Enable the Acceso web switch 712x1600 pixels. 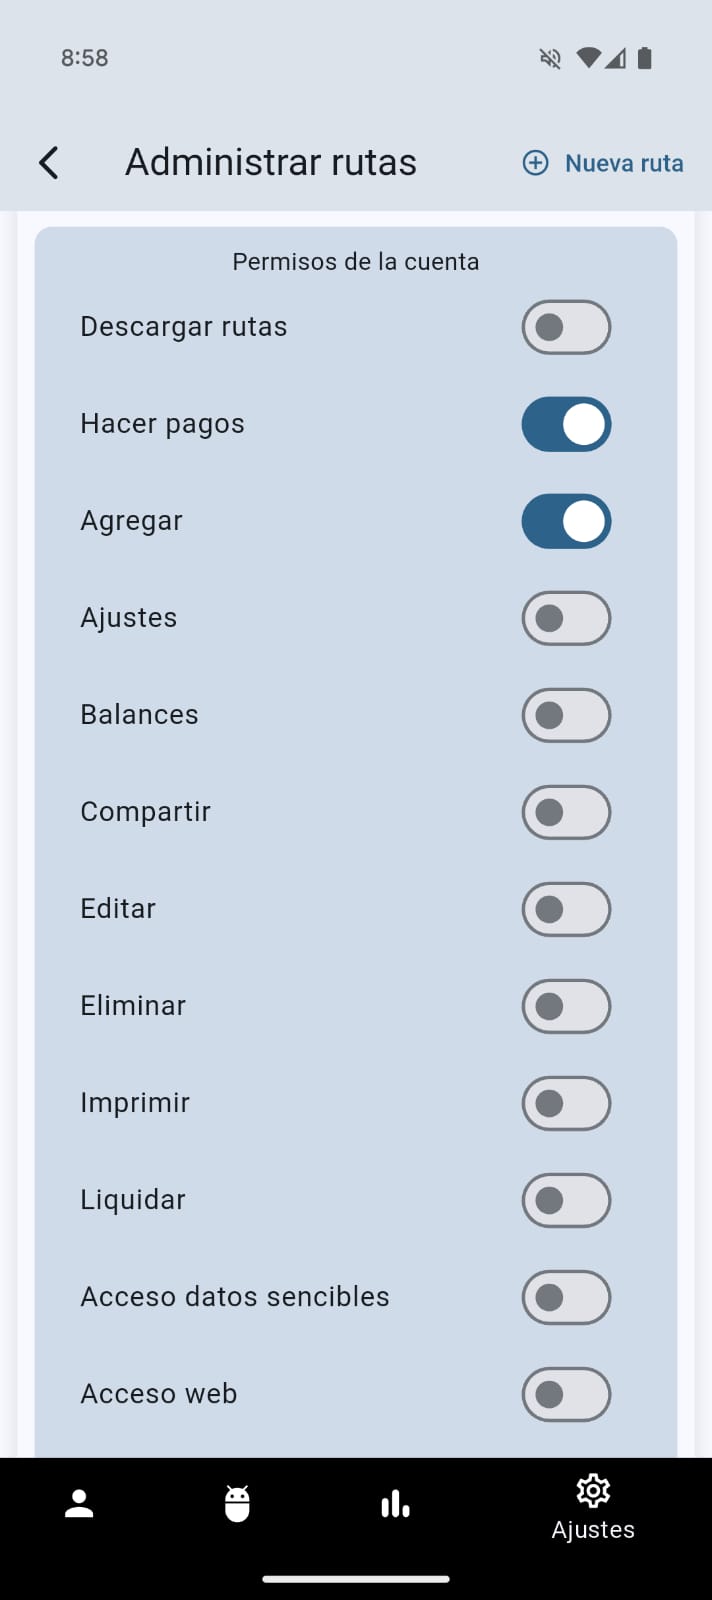tap(566, 1394)
